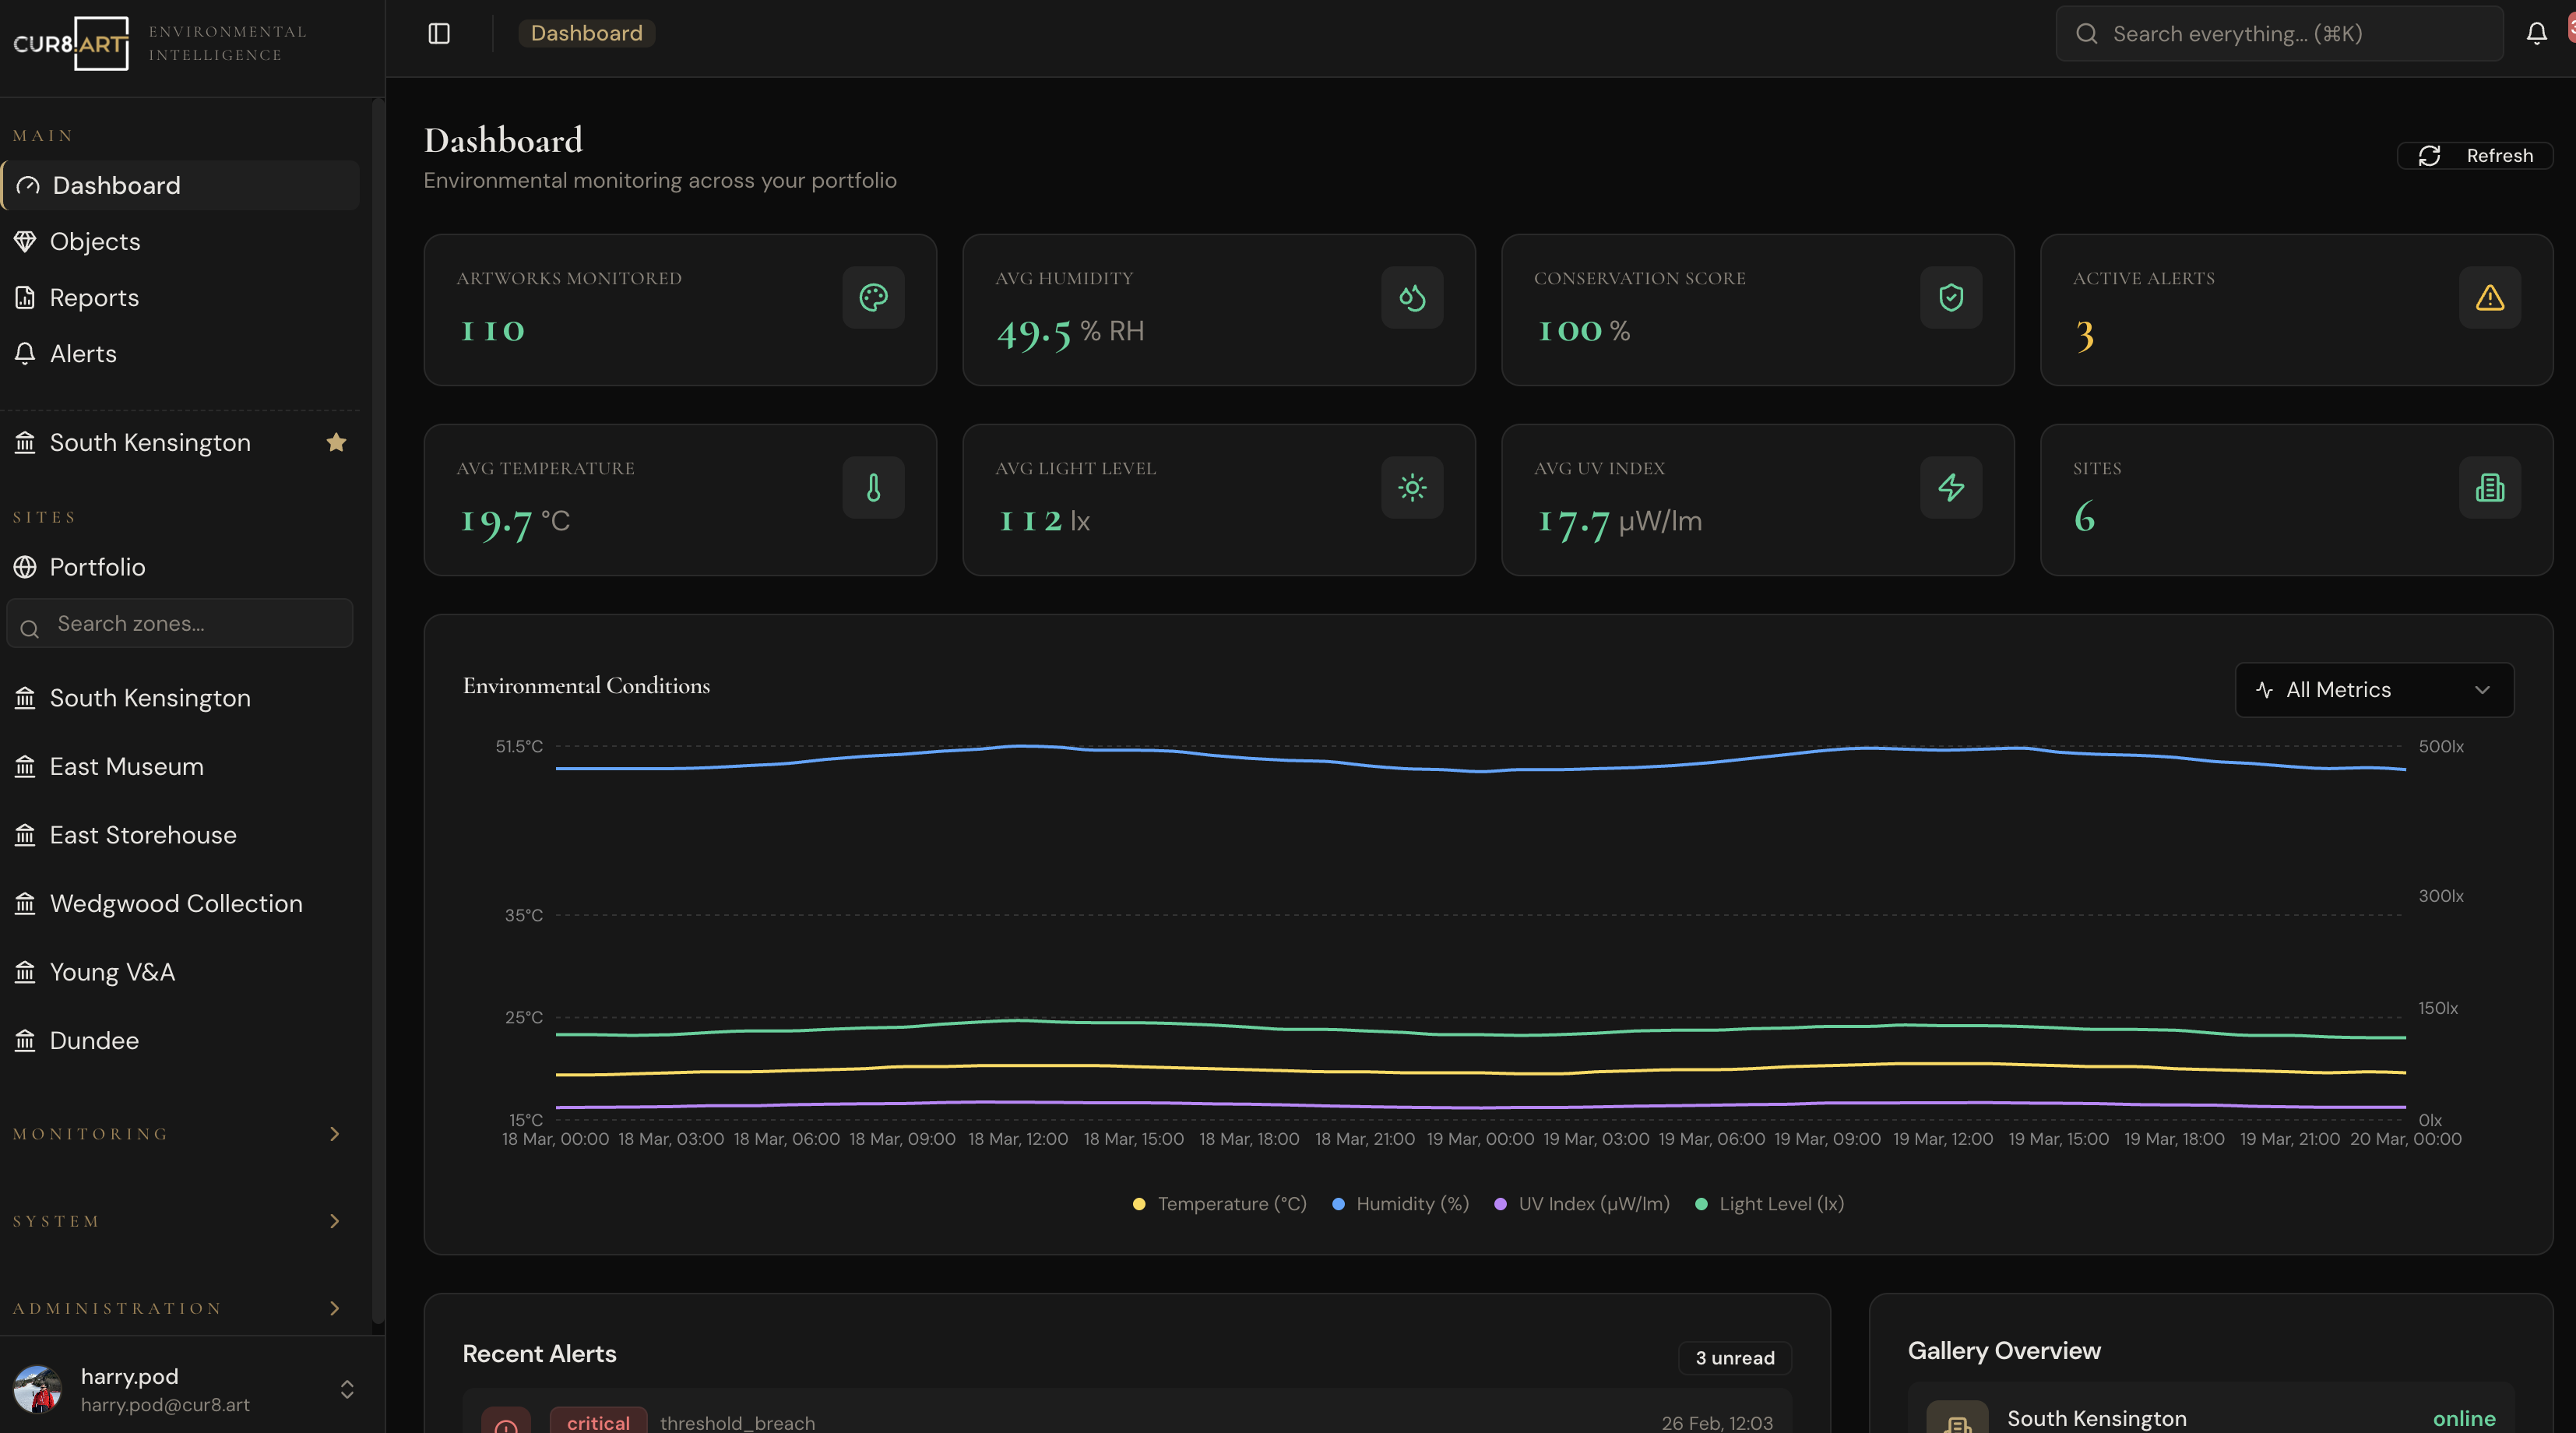Click the thermometer icon on Avg Temperature card
Screen dimensions: 2576x1433
(x=873, y=487)
